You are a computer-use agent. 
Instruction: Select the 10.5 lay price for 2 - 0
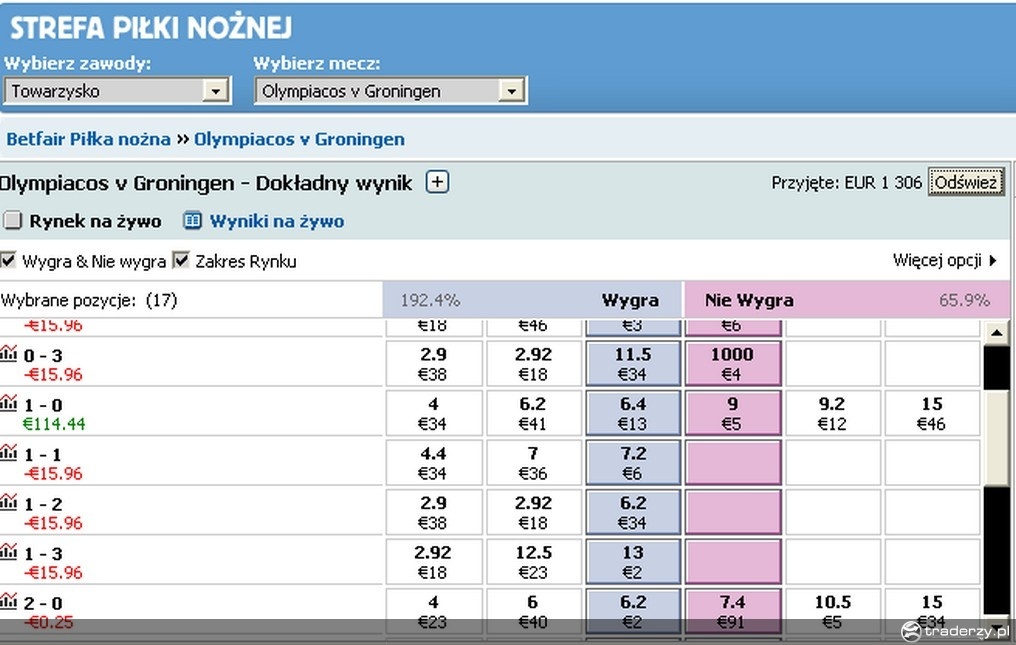(832, 611)
